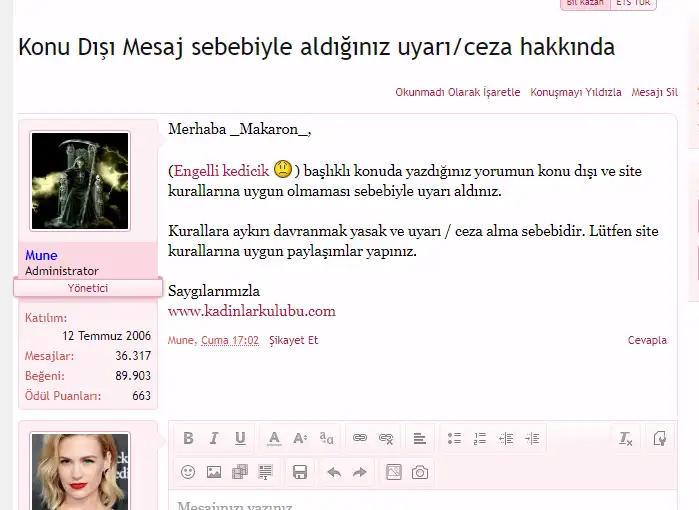Insert a bulleted list
The height and width of the screenshot is (510, 699).
pyautogui.click(x=454, y=438)
